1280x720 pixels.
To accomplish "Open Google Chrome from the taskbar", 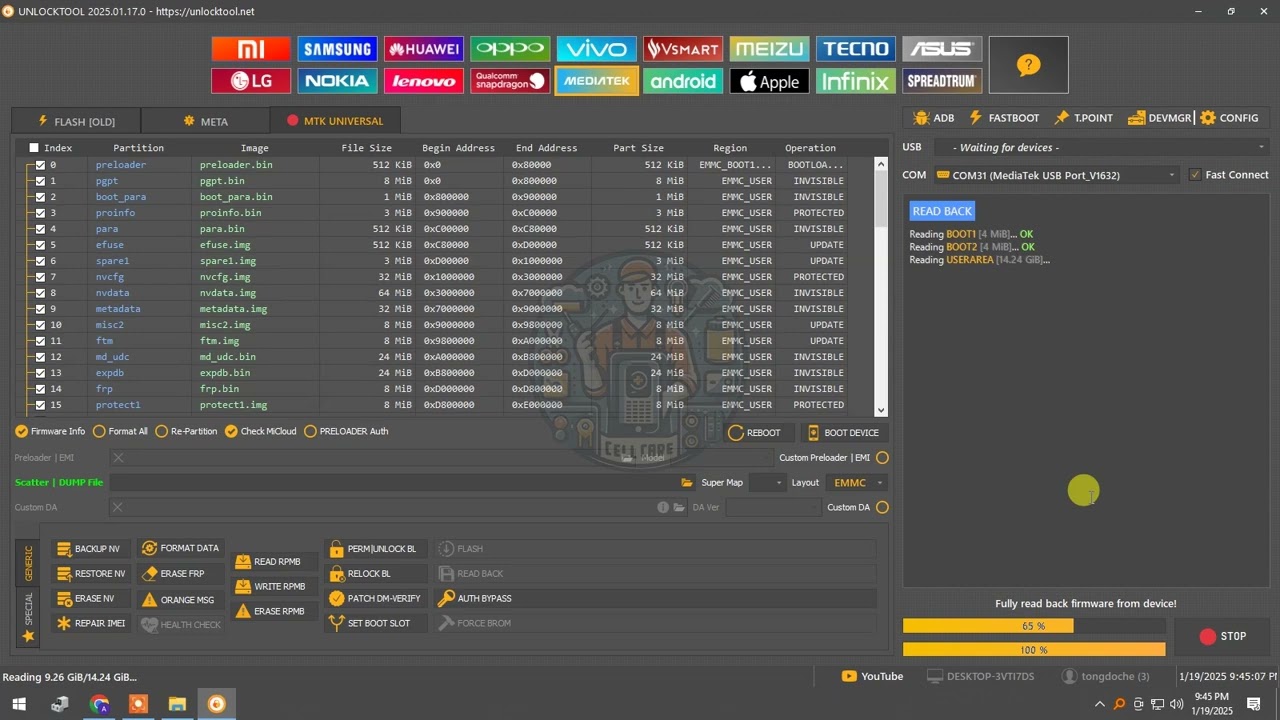I will [99, 704].
